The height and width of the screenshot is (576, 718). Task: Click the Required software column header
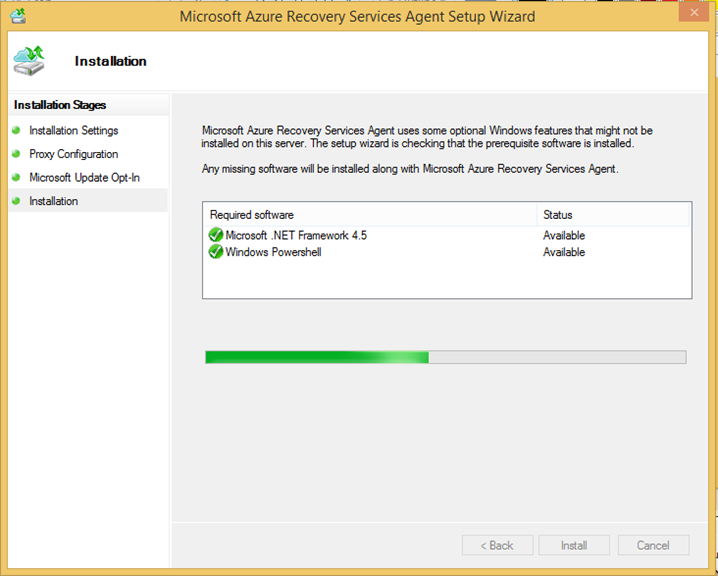click(370, 215)
